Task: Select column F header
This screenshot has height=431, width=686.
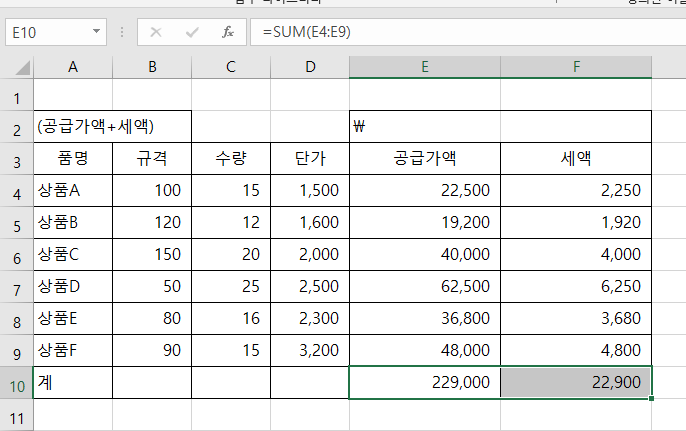Action: pyautogui.click(x=576, y=67)
